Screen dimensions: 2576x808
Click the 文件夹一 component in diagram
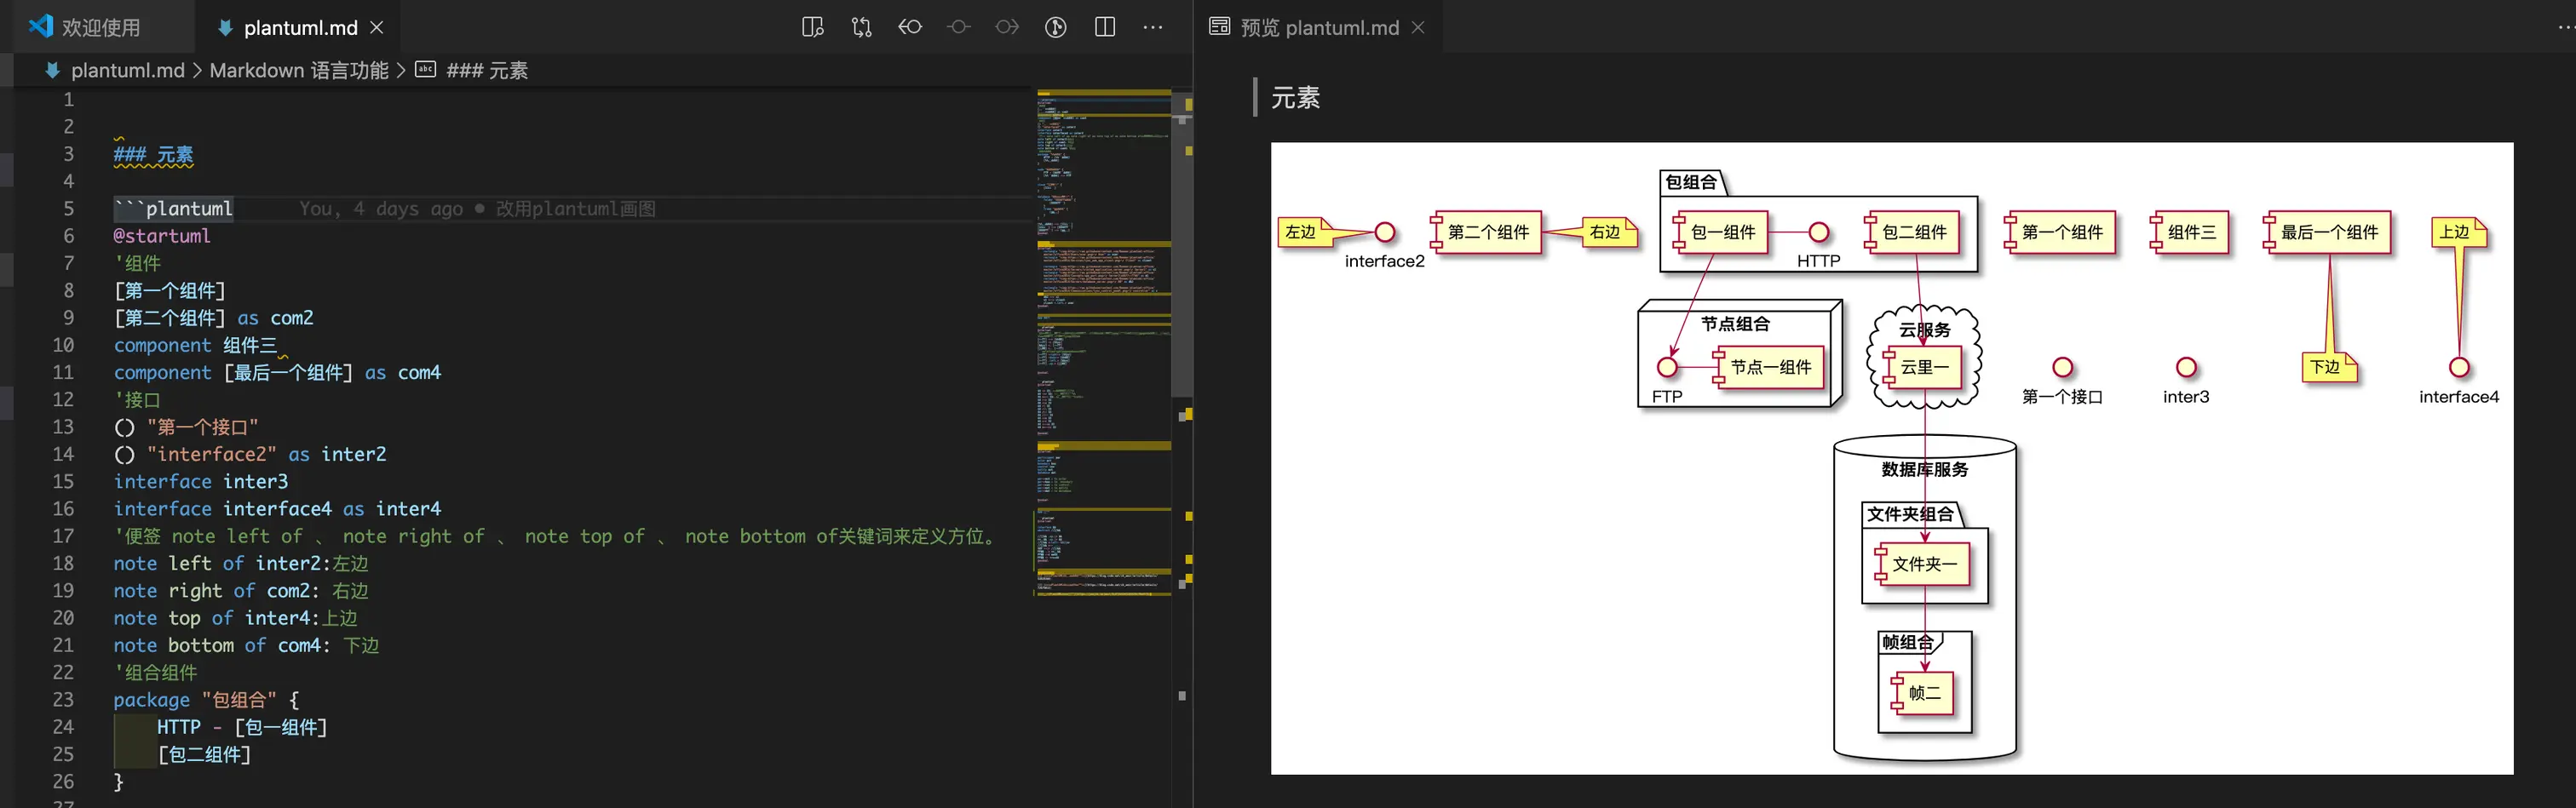click(1922, 564)
